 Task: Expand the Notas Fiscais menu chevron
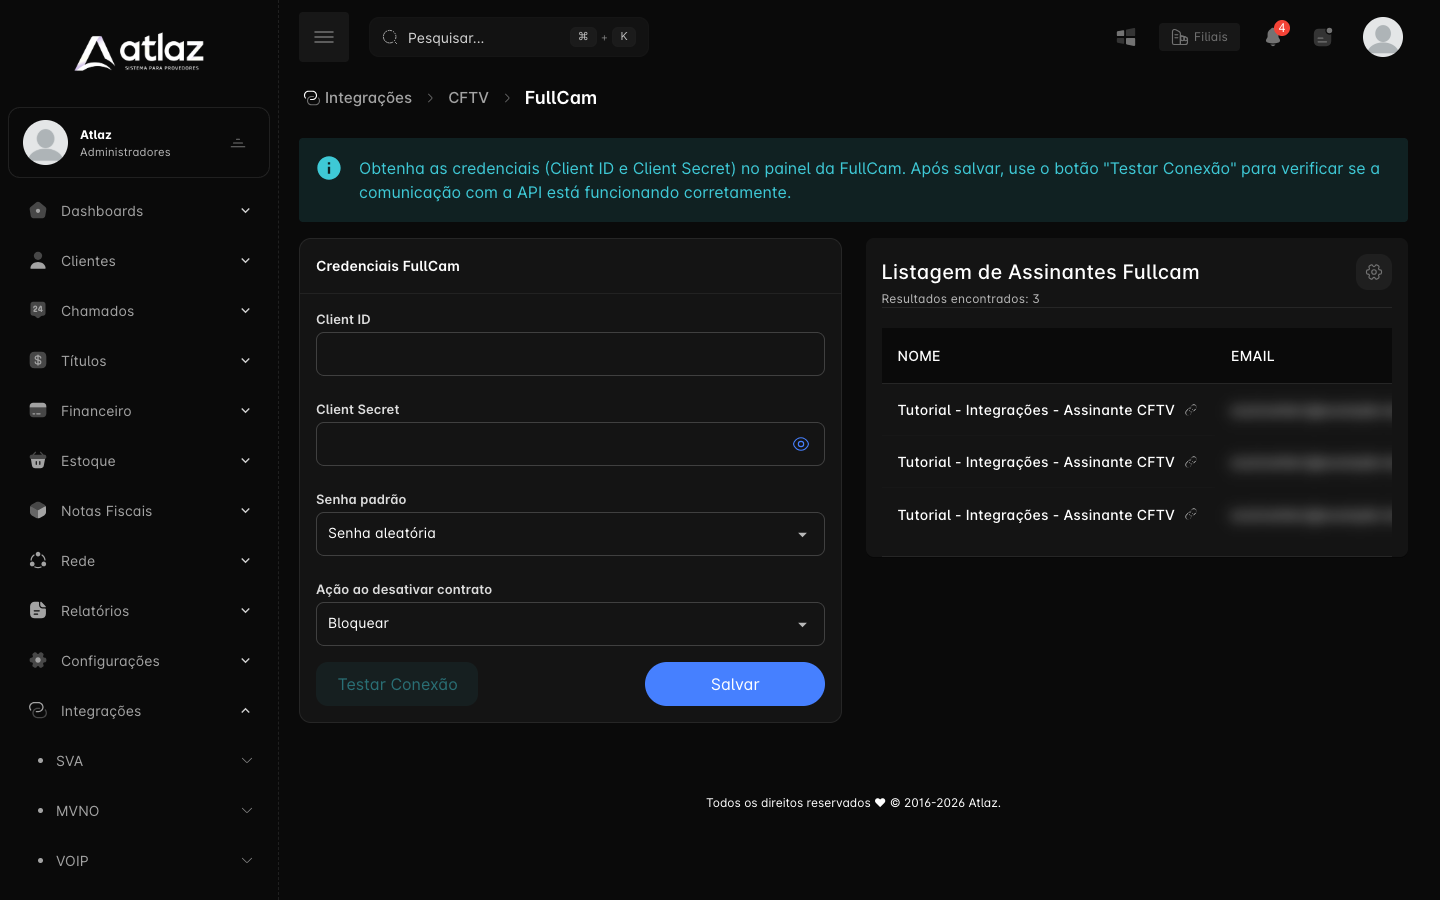pos(245,511)
